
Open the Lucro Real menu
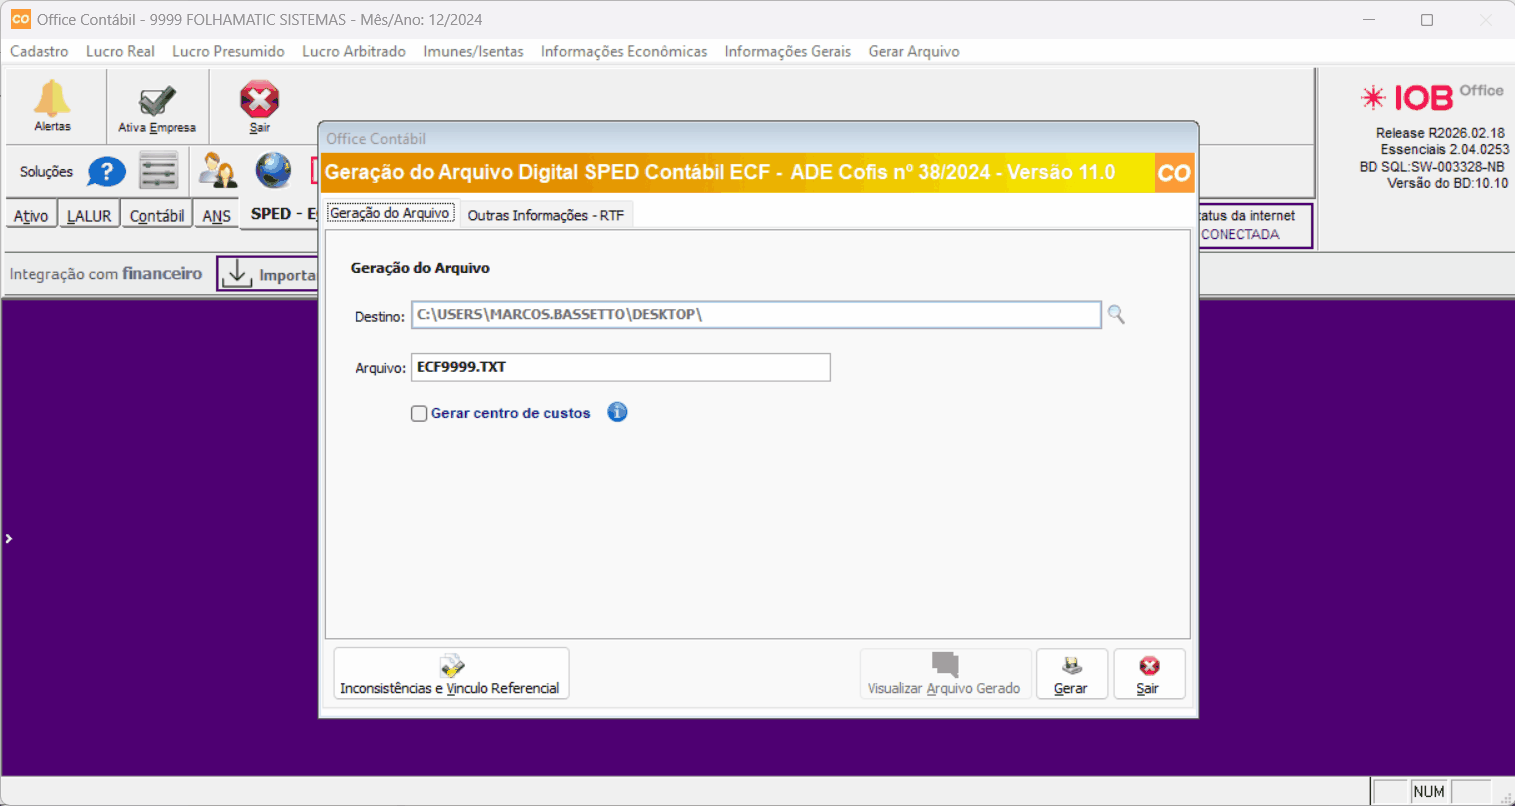[x=120, y=51]
